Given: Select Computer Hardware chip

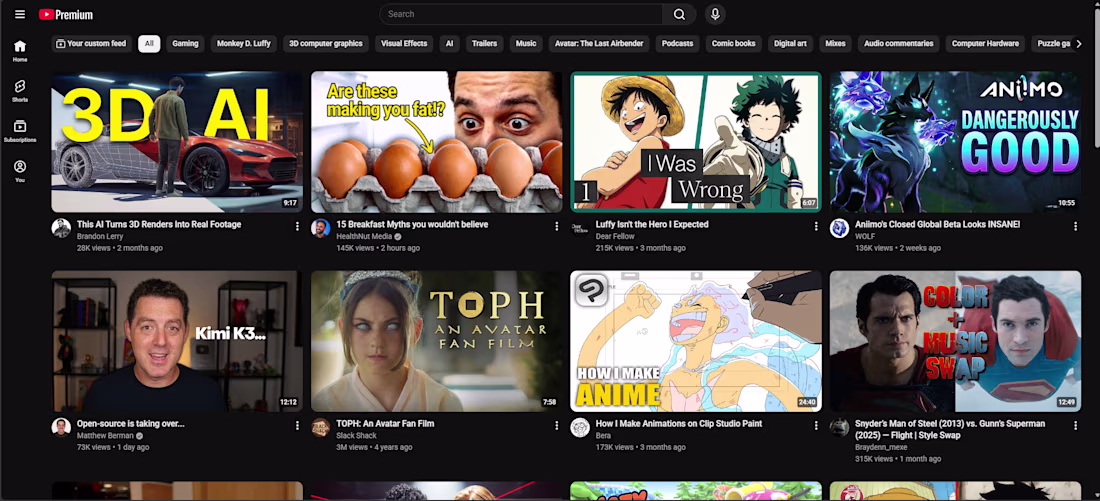Looking at the screenshot, I should point(985,44).
